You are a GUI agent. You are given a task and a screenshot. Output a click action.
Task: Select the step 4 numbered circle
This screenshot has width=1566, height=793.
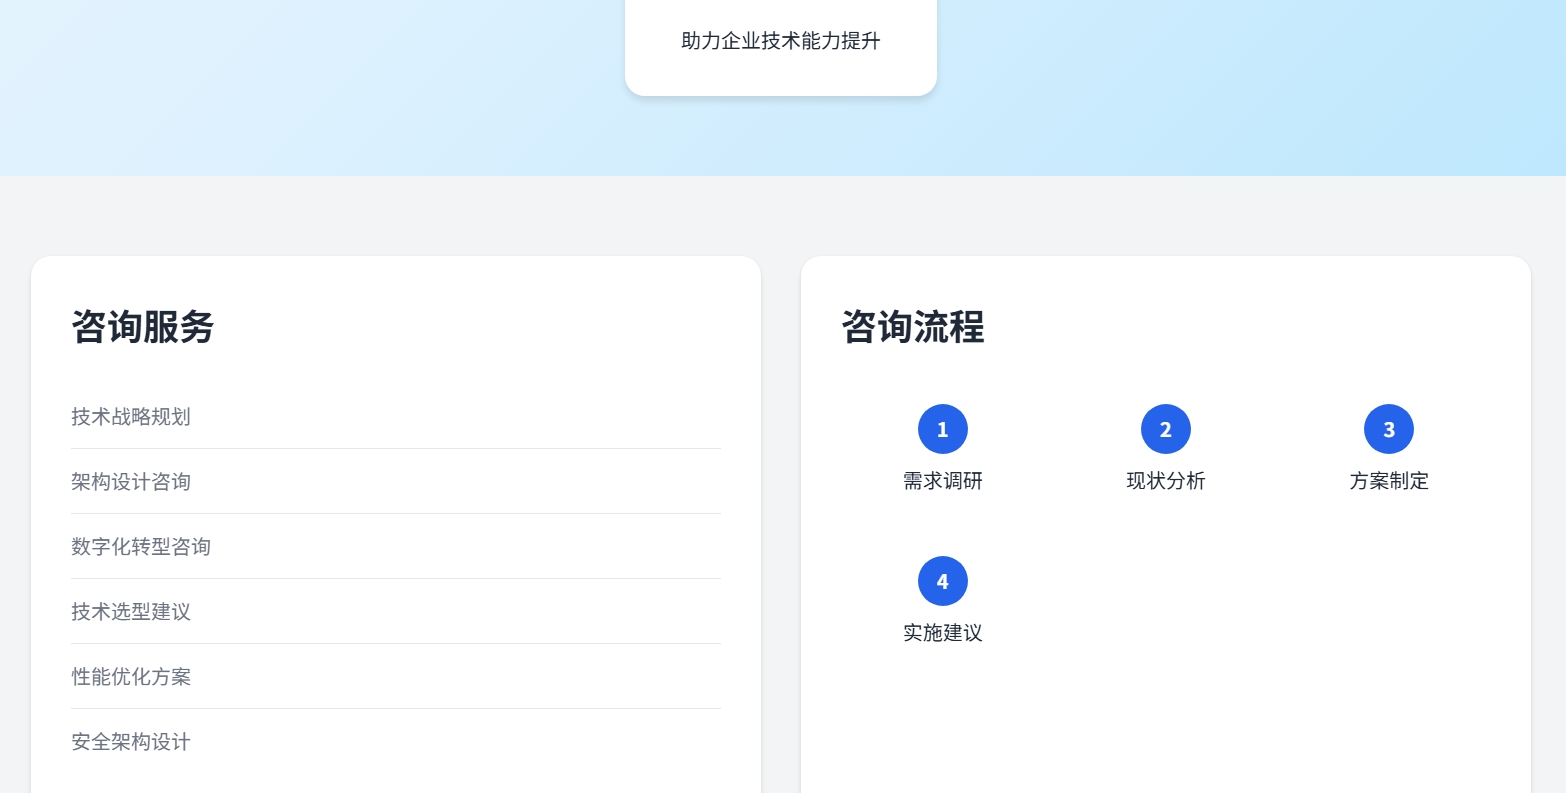(x=942, y=581)
